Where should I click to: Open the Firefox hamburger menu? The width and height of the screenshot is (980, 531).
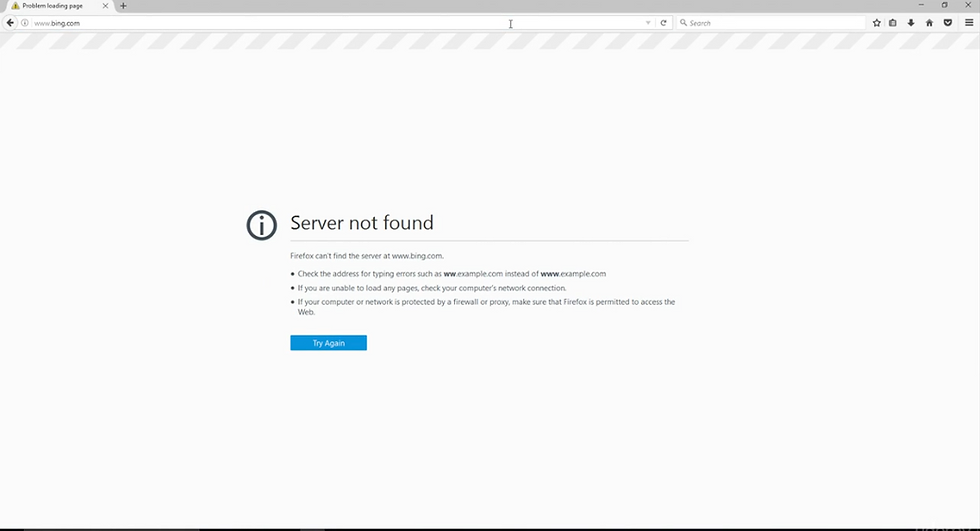(969, 23)
